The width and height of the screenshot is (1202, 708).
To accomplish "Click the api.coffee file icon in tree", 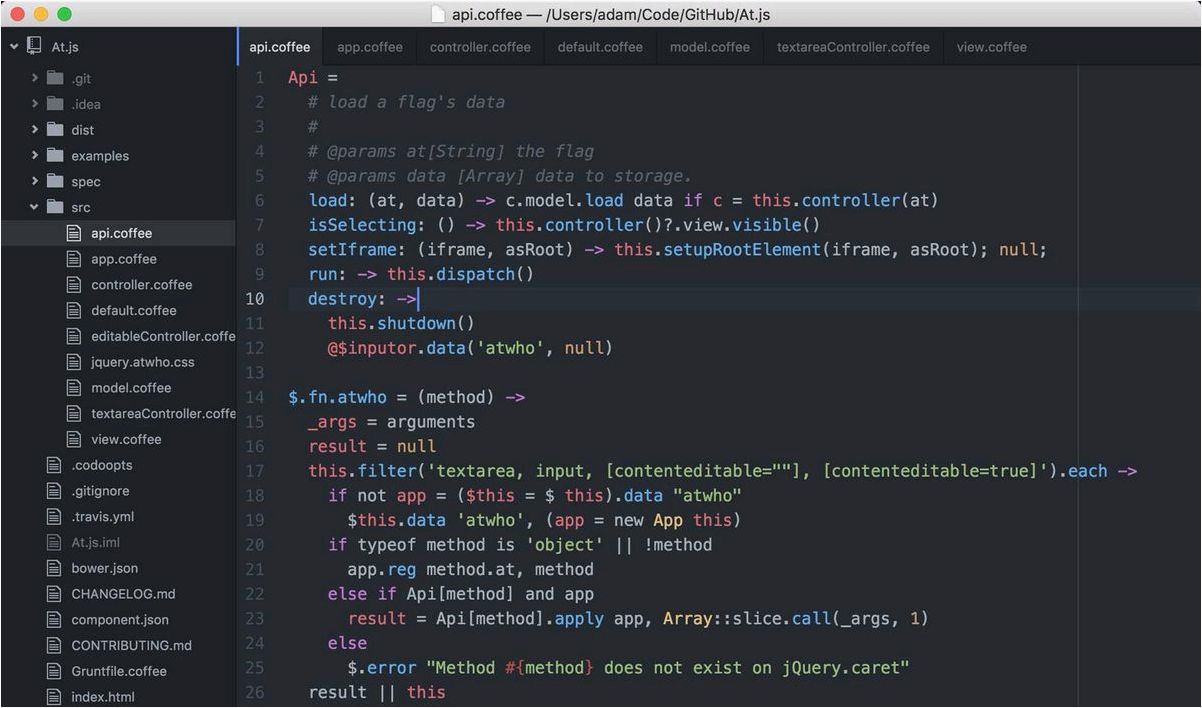I will 73,233.
